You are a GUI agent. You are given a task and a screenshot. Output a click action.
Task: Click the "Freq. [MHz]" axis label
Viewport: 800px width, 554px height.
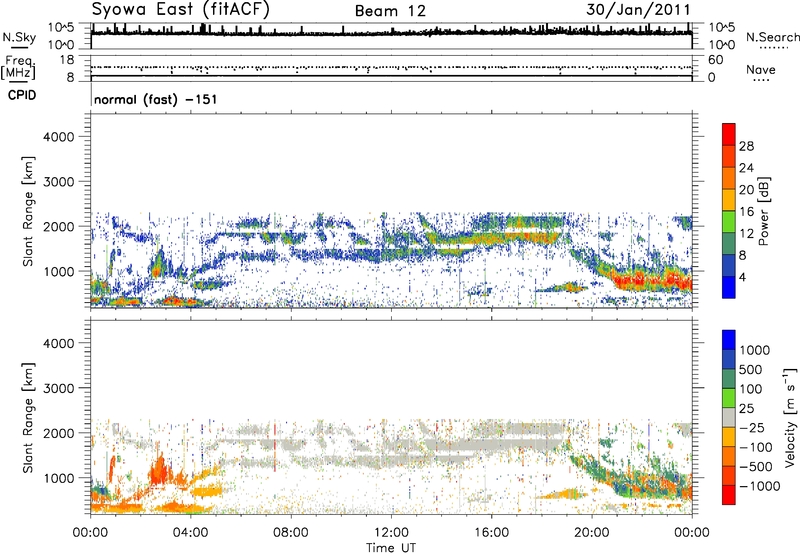[18, 68]
